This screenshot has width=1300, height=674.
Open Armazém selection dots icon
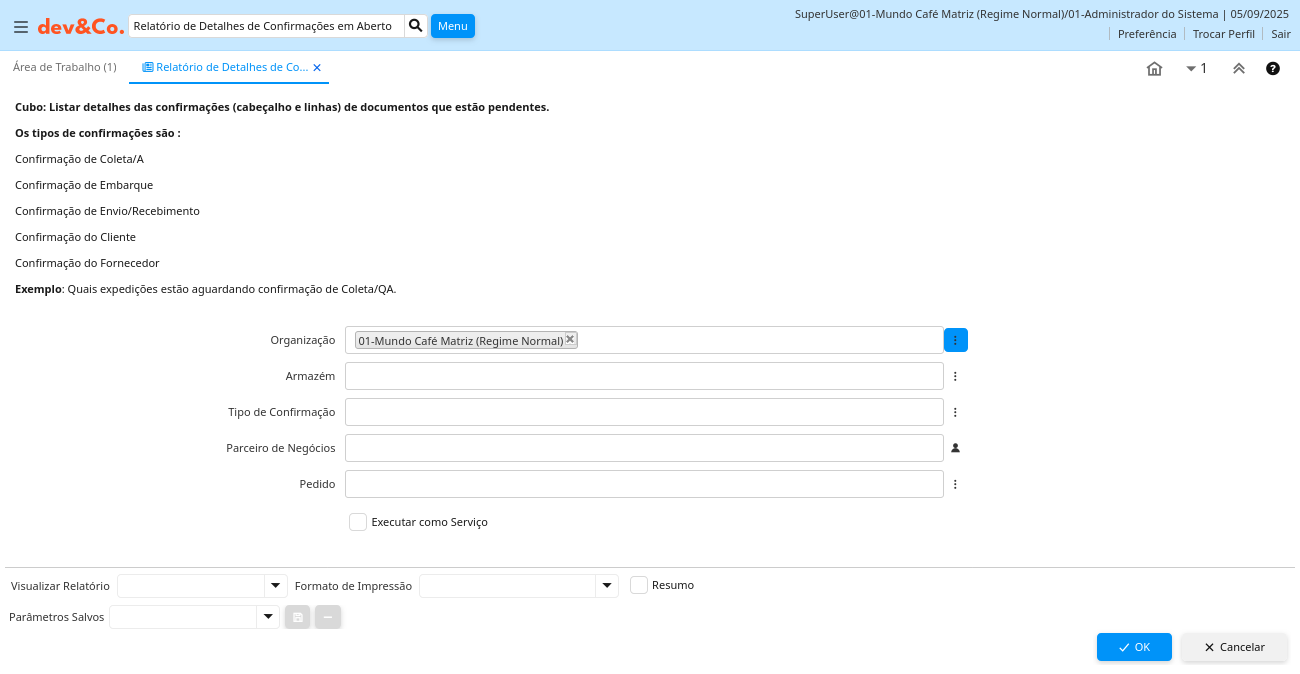pos(955,376)
